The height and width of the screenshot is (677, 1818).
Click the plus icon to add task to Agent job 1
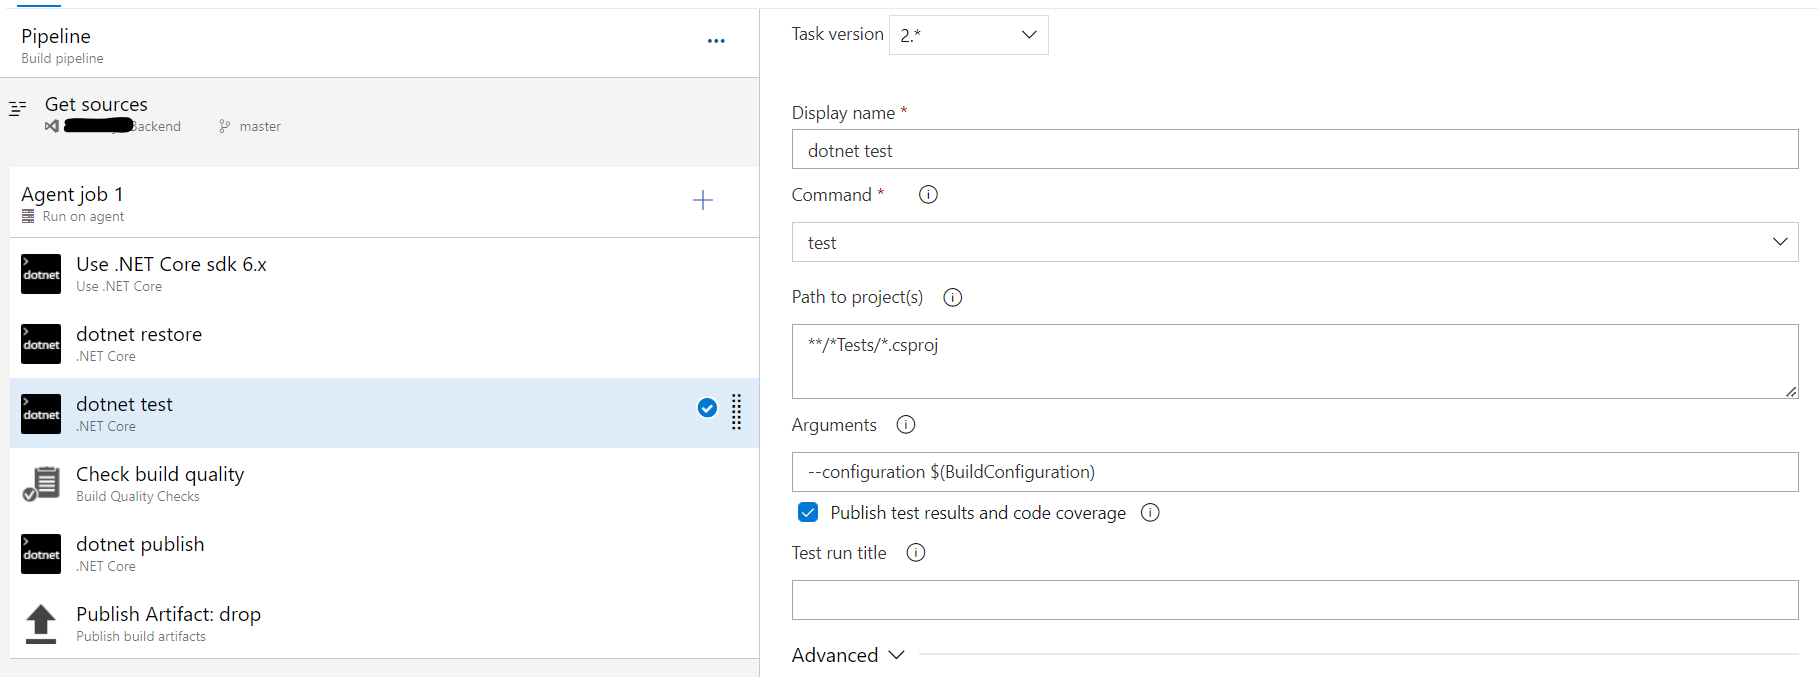tap(703, 200)
